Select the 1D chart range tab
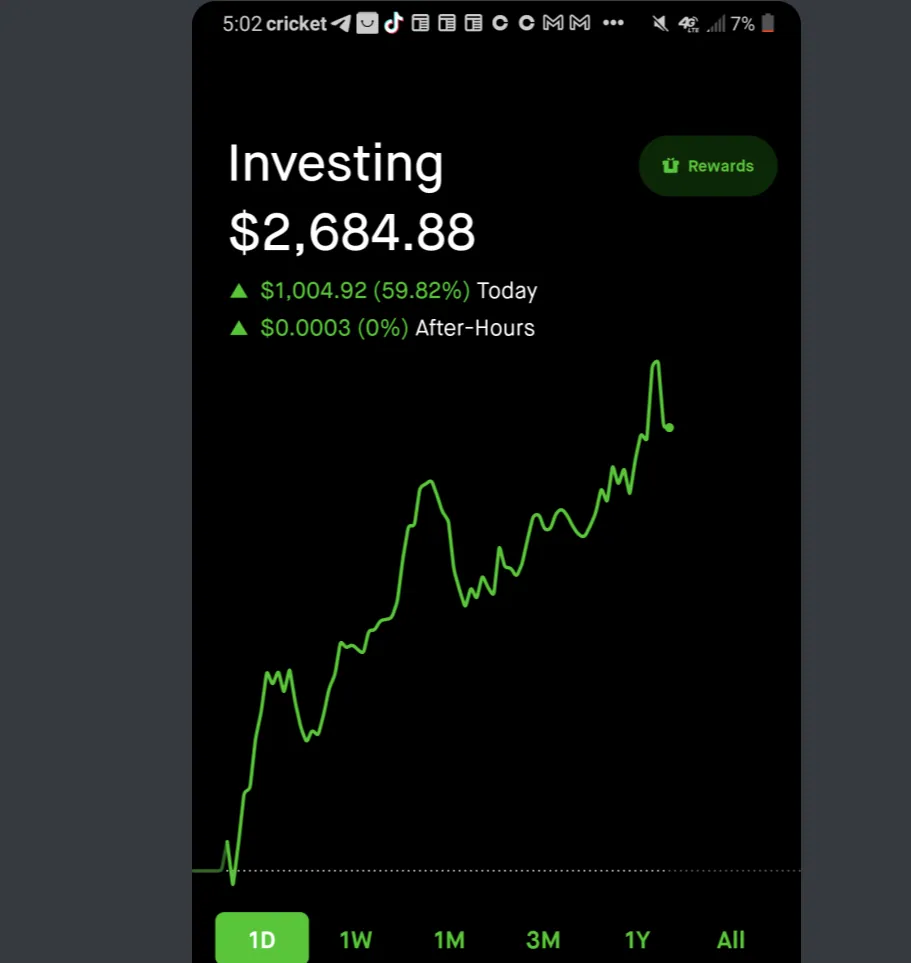The width and height of the screenshot is (911, 963). pyautogui.click(x=262, y=939)
